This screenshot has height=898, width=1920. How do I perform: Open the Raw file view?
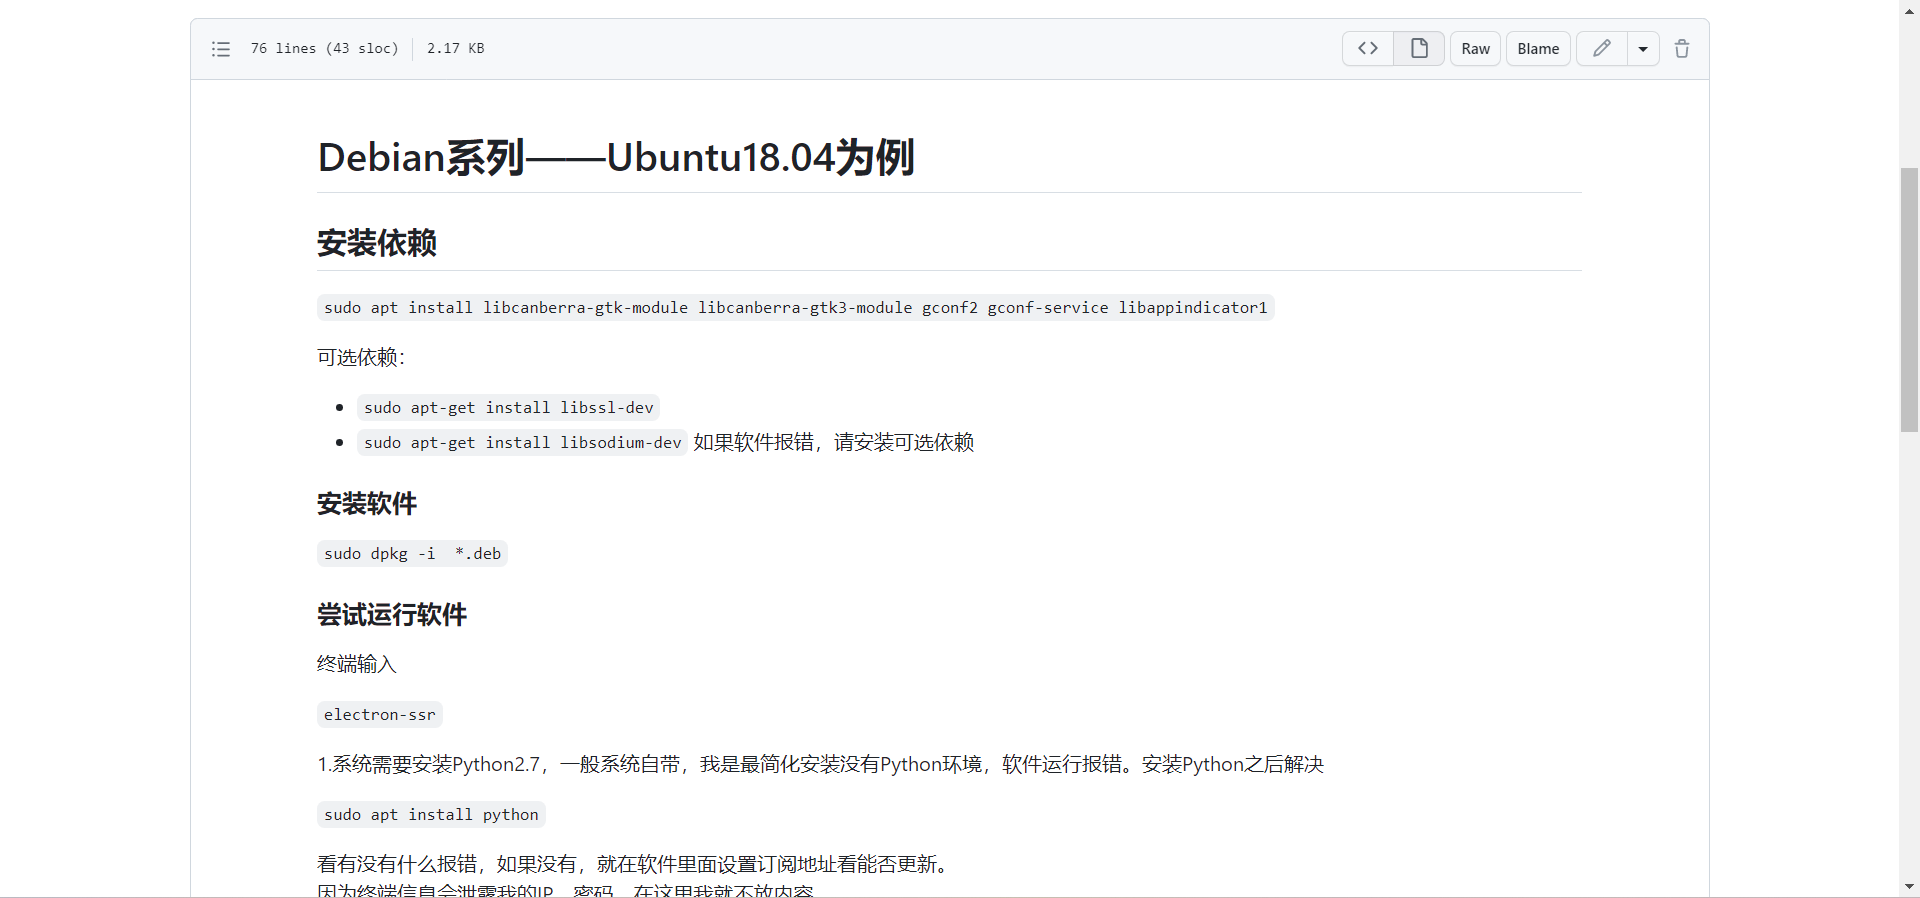coord(1475,49)
